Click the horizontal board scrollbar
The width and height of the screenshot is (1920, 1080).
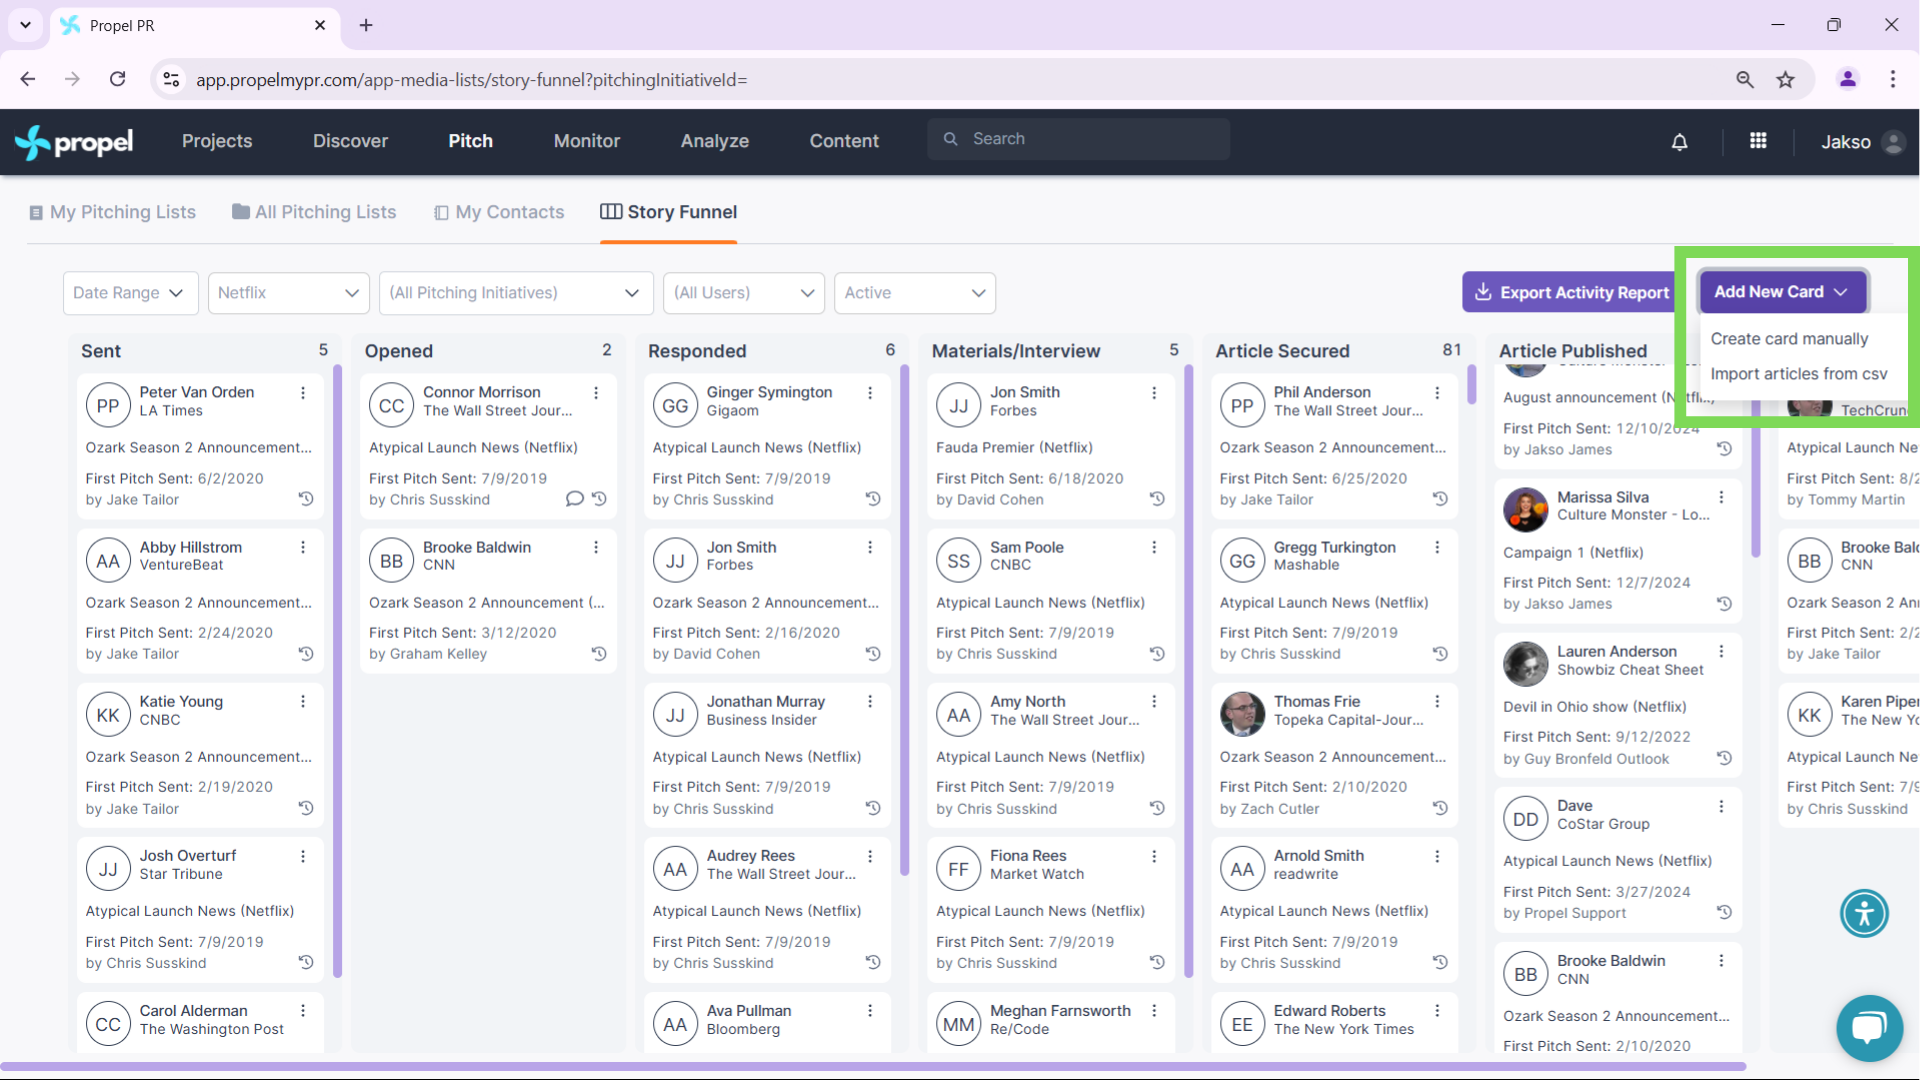(873, 1067)
